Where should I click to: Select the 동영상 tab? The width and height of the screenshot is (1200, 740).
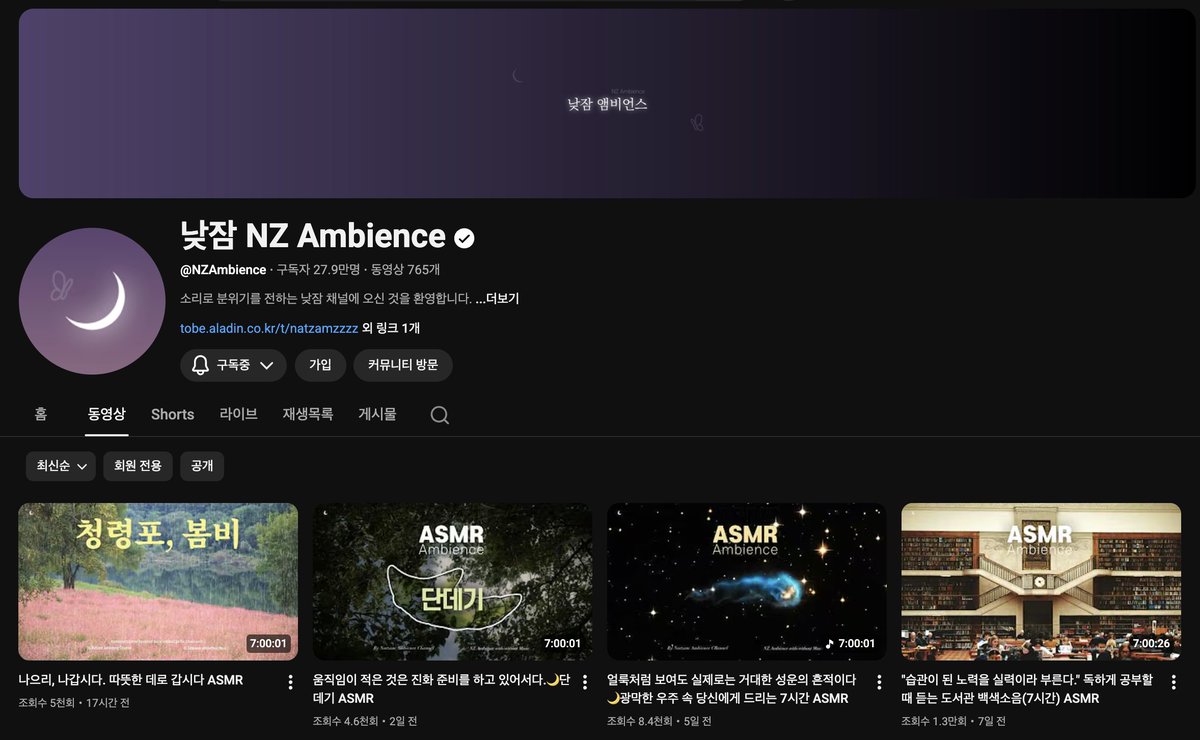tap(107, 414)
